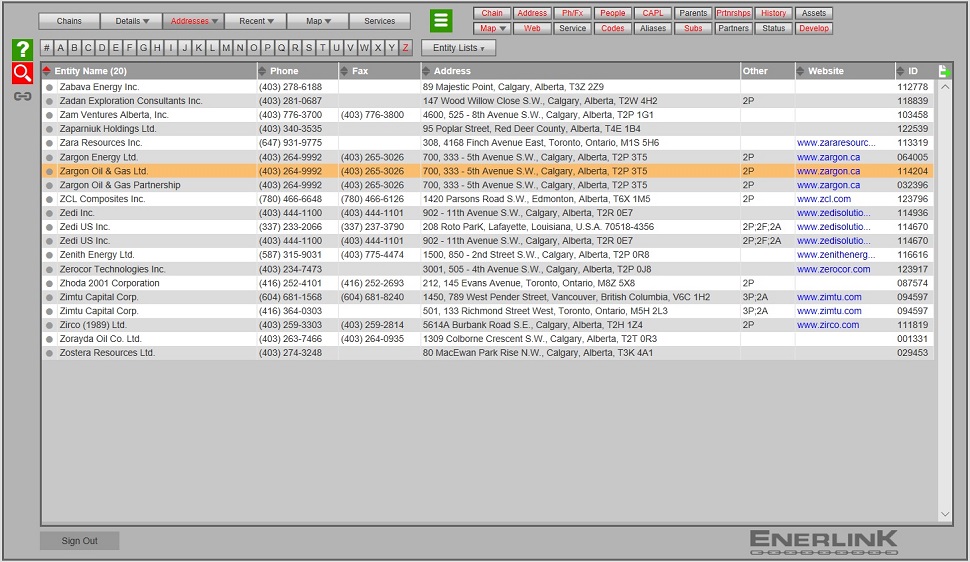970x562 pixels.
Task: Sort by the Address column arrow
Action: [x=426, y=71]
